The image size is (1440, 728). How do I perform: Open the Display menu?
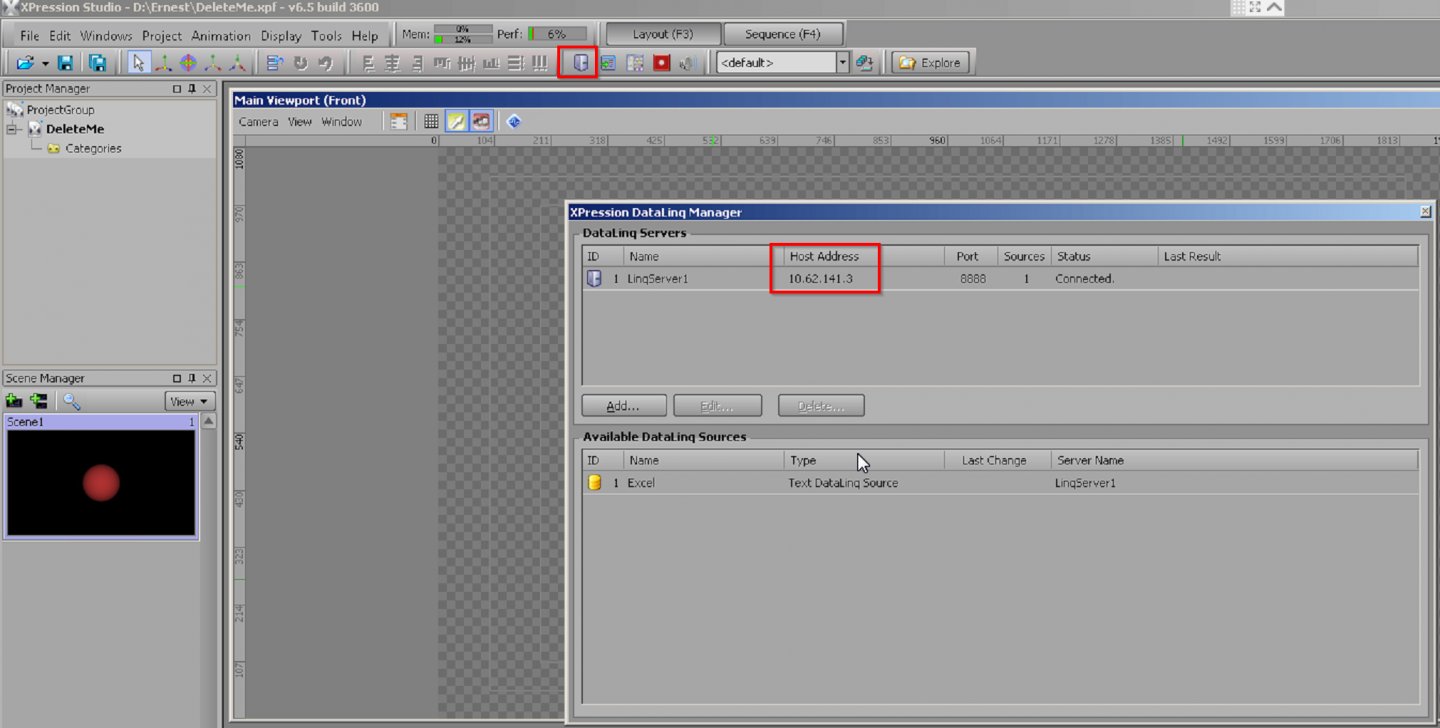coord(281,36)
